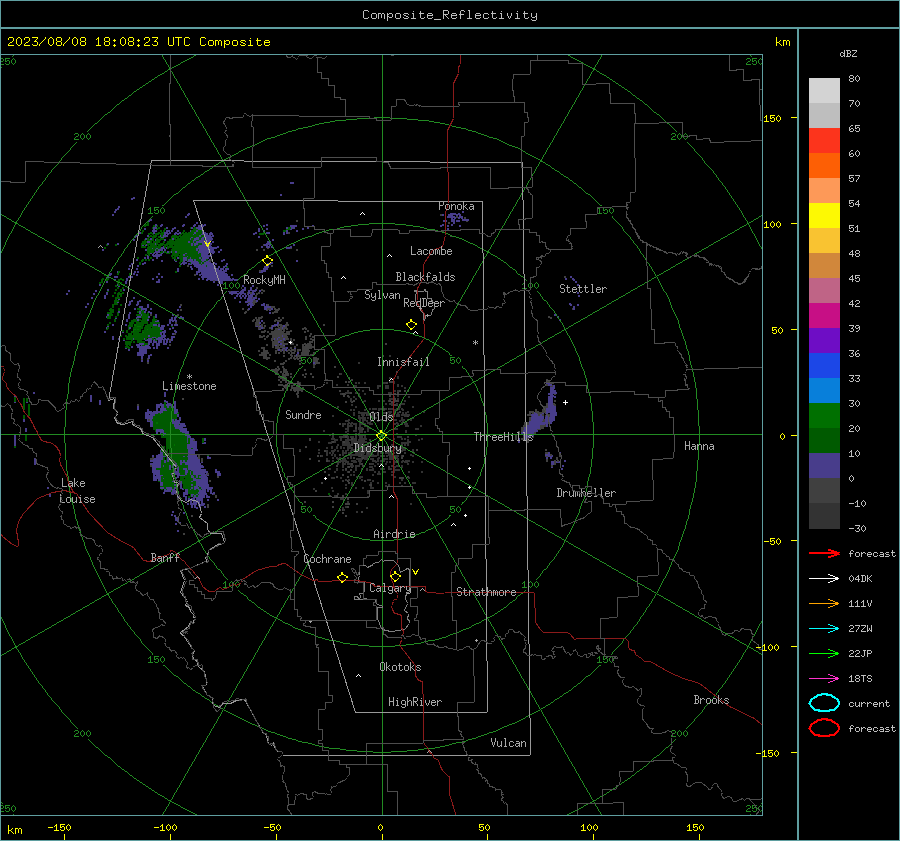Select the yellow diamond marker above Calgary label

click(x=395, y=576)
